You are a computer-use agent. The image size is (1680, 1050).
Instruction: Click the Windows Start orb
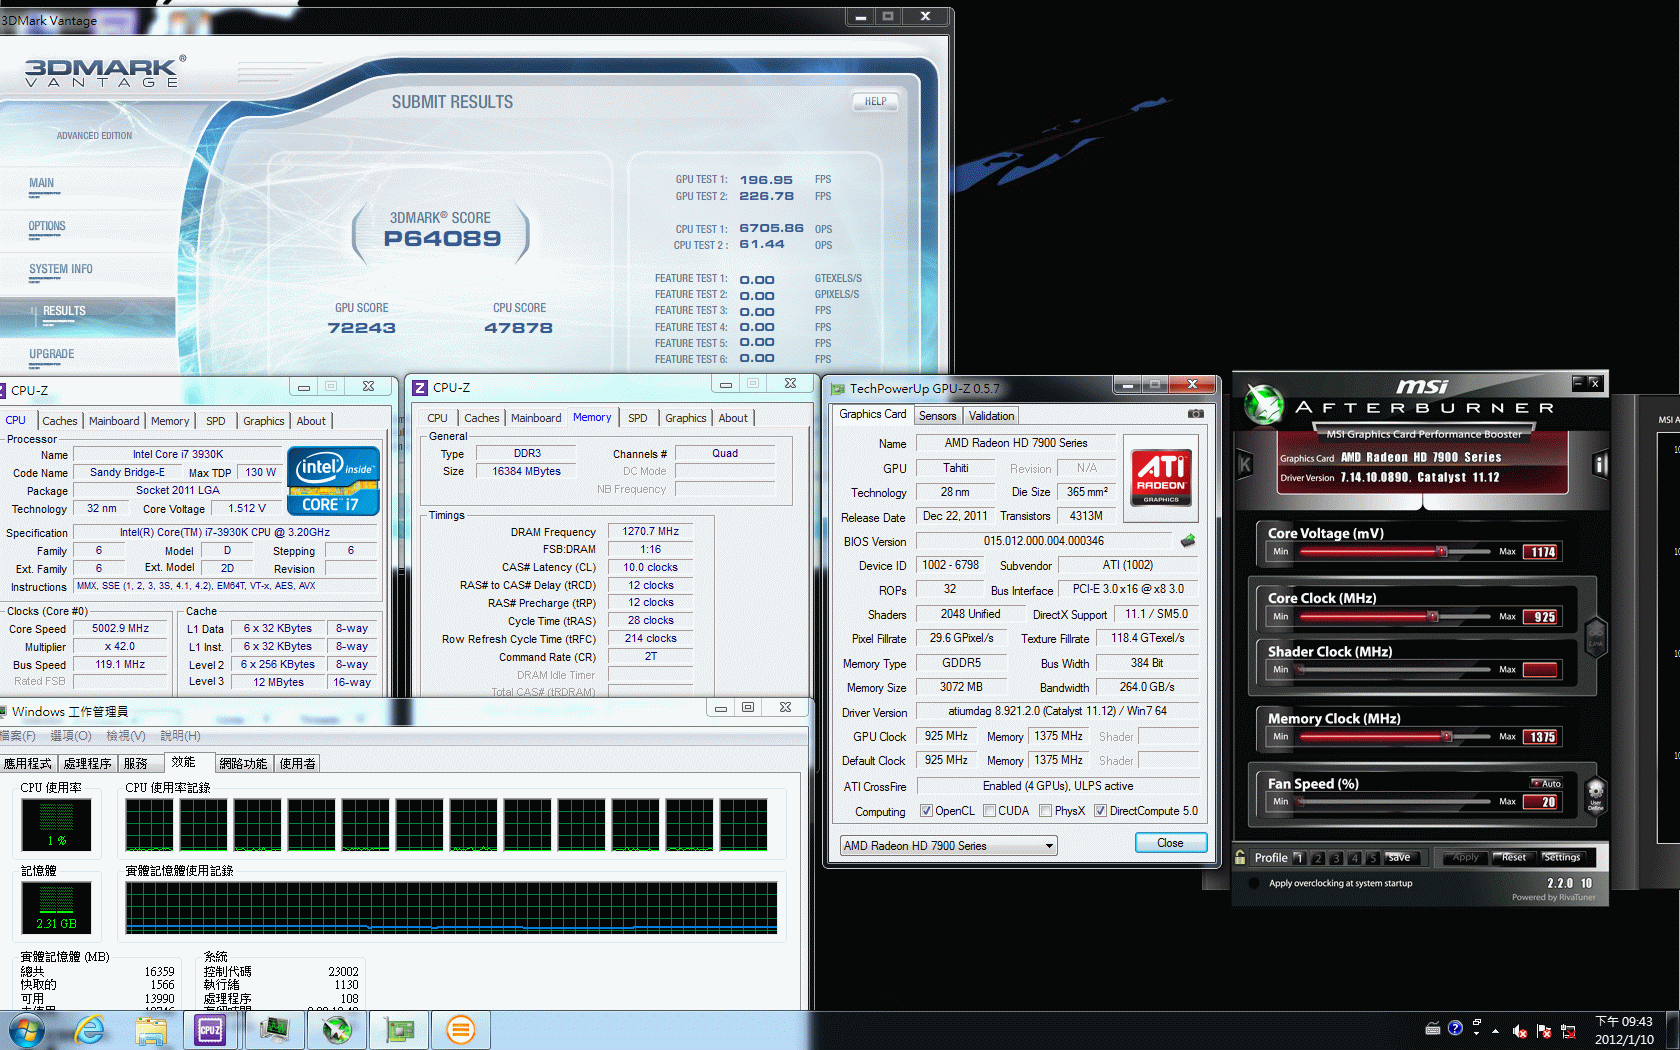click(27, 1030)
